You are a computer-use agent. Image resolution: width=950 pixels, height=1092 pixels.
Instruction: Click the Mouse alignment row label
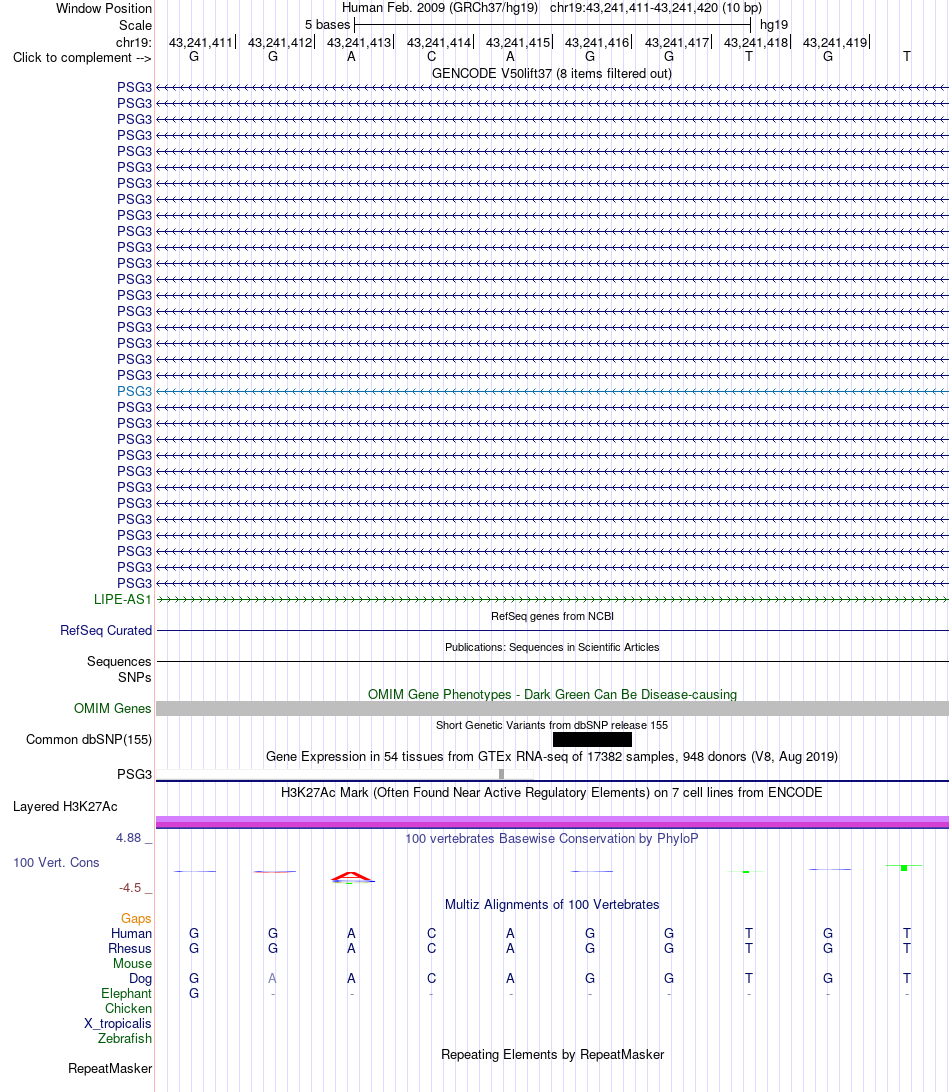point(132,963)
